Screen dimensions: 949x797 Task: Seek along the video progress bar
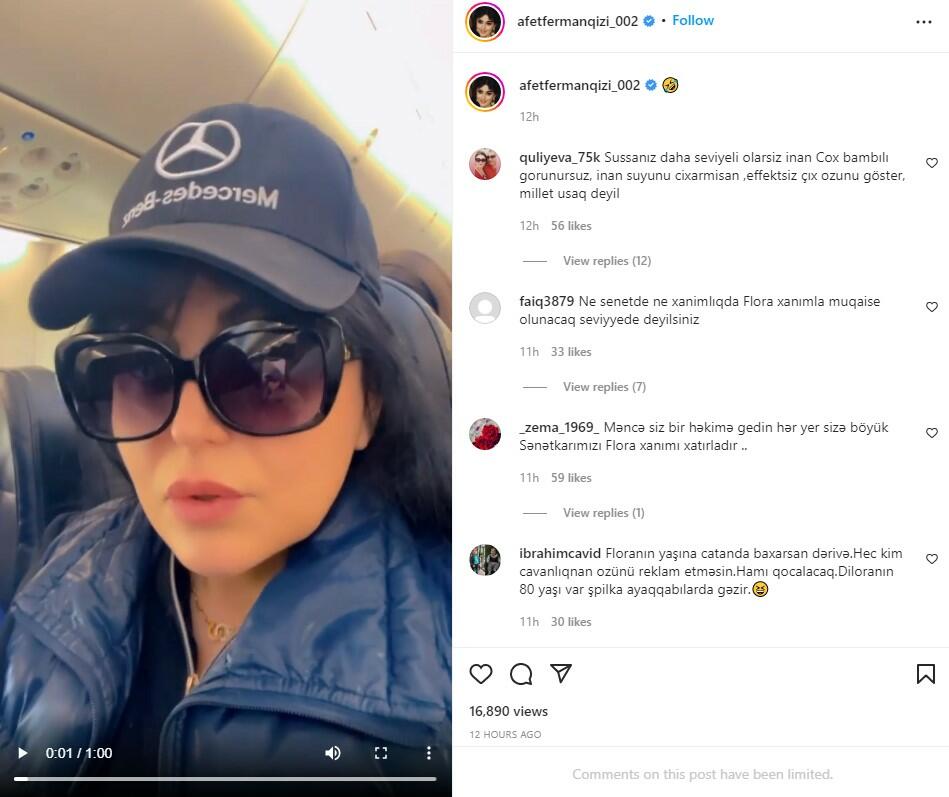tap(225, 779)
